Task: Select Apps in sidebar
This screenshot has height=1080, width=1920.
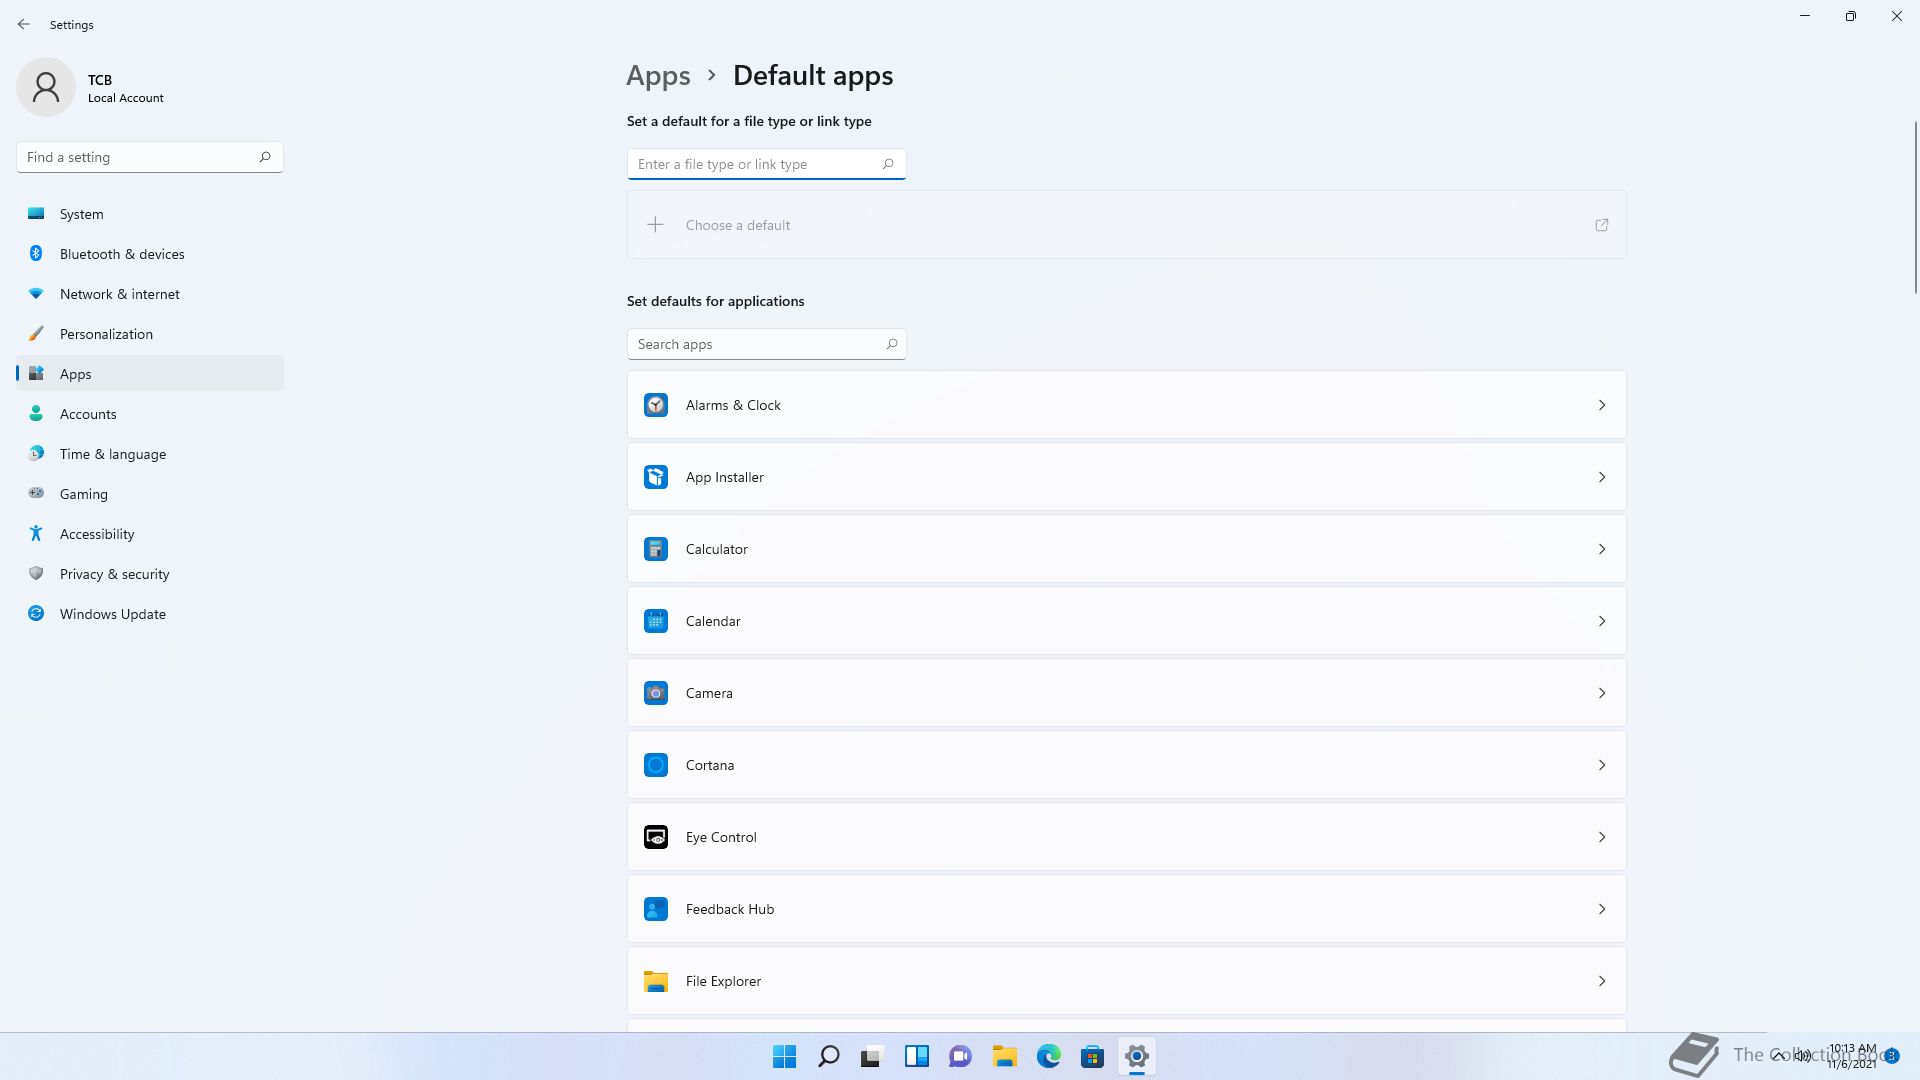Action: [x=150, y=374]
